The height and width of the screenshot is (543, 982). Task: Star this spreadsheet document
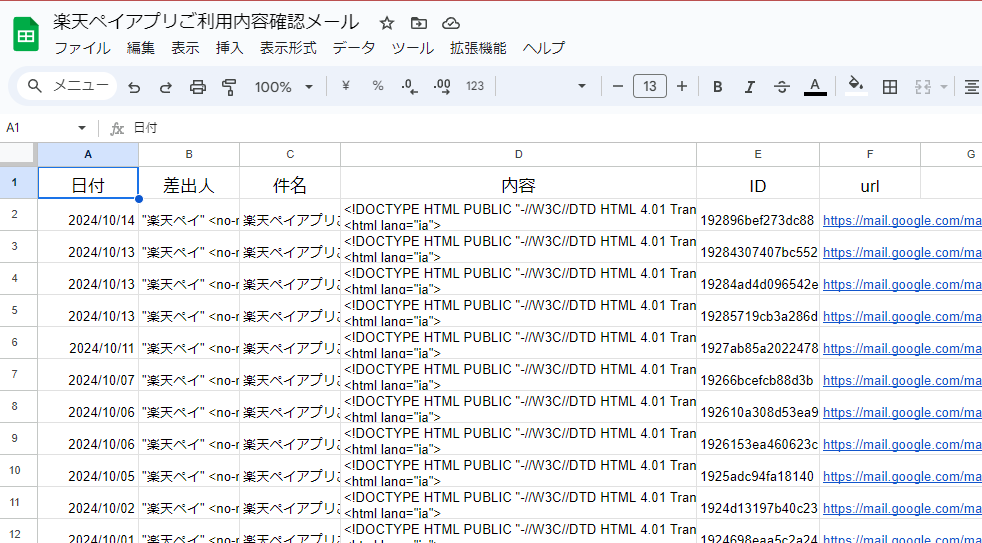tap(387, 24)
